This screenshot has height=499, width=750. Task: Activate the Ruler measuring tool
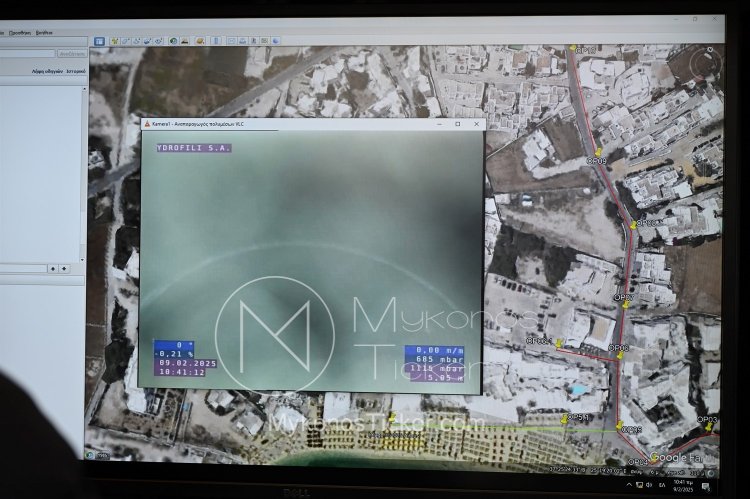tap(215, 41)
